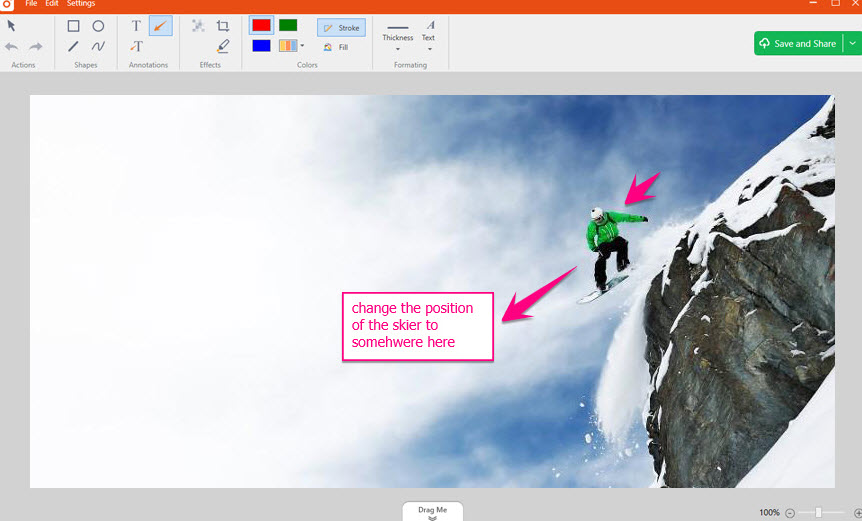Select the Rectangle shape tool
This screenshot has width=862, height=521.
[73, 26]
